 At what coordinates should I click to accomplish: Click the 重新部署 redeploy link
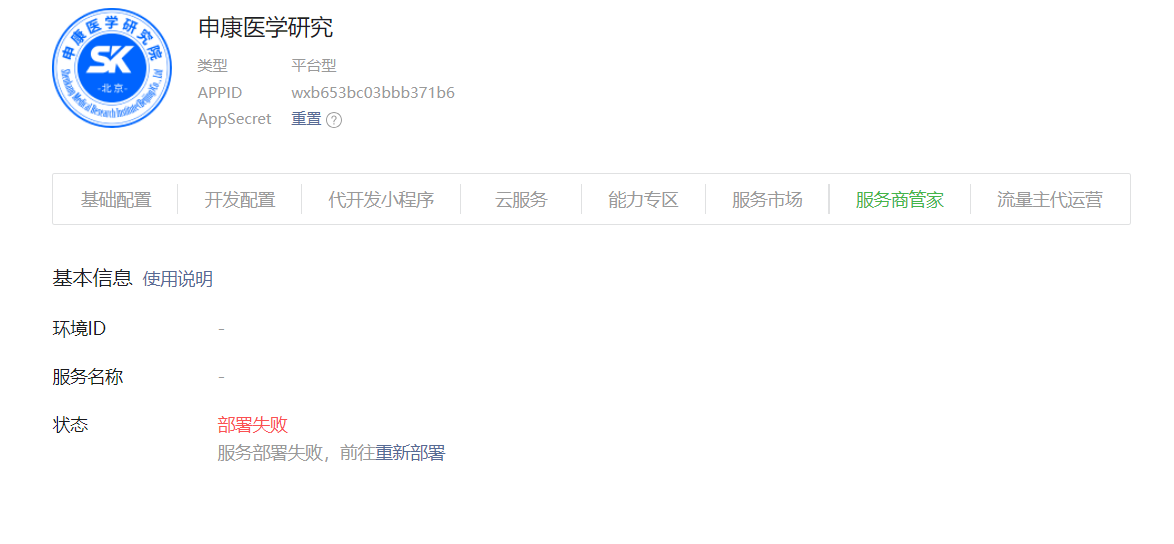click(x=410, y=453)
